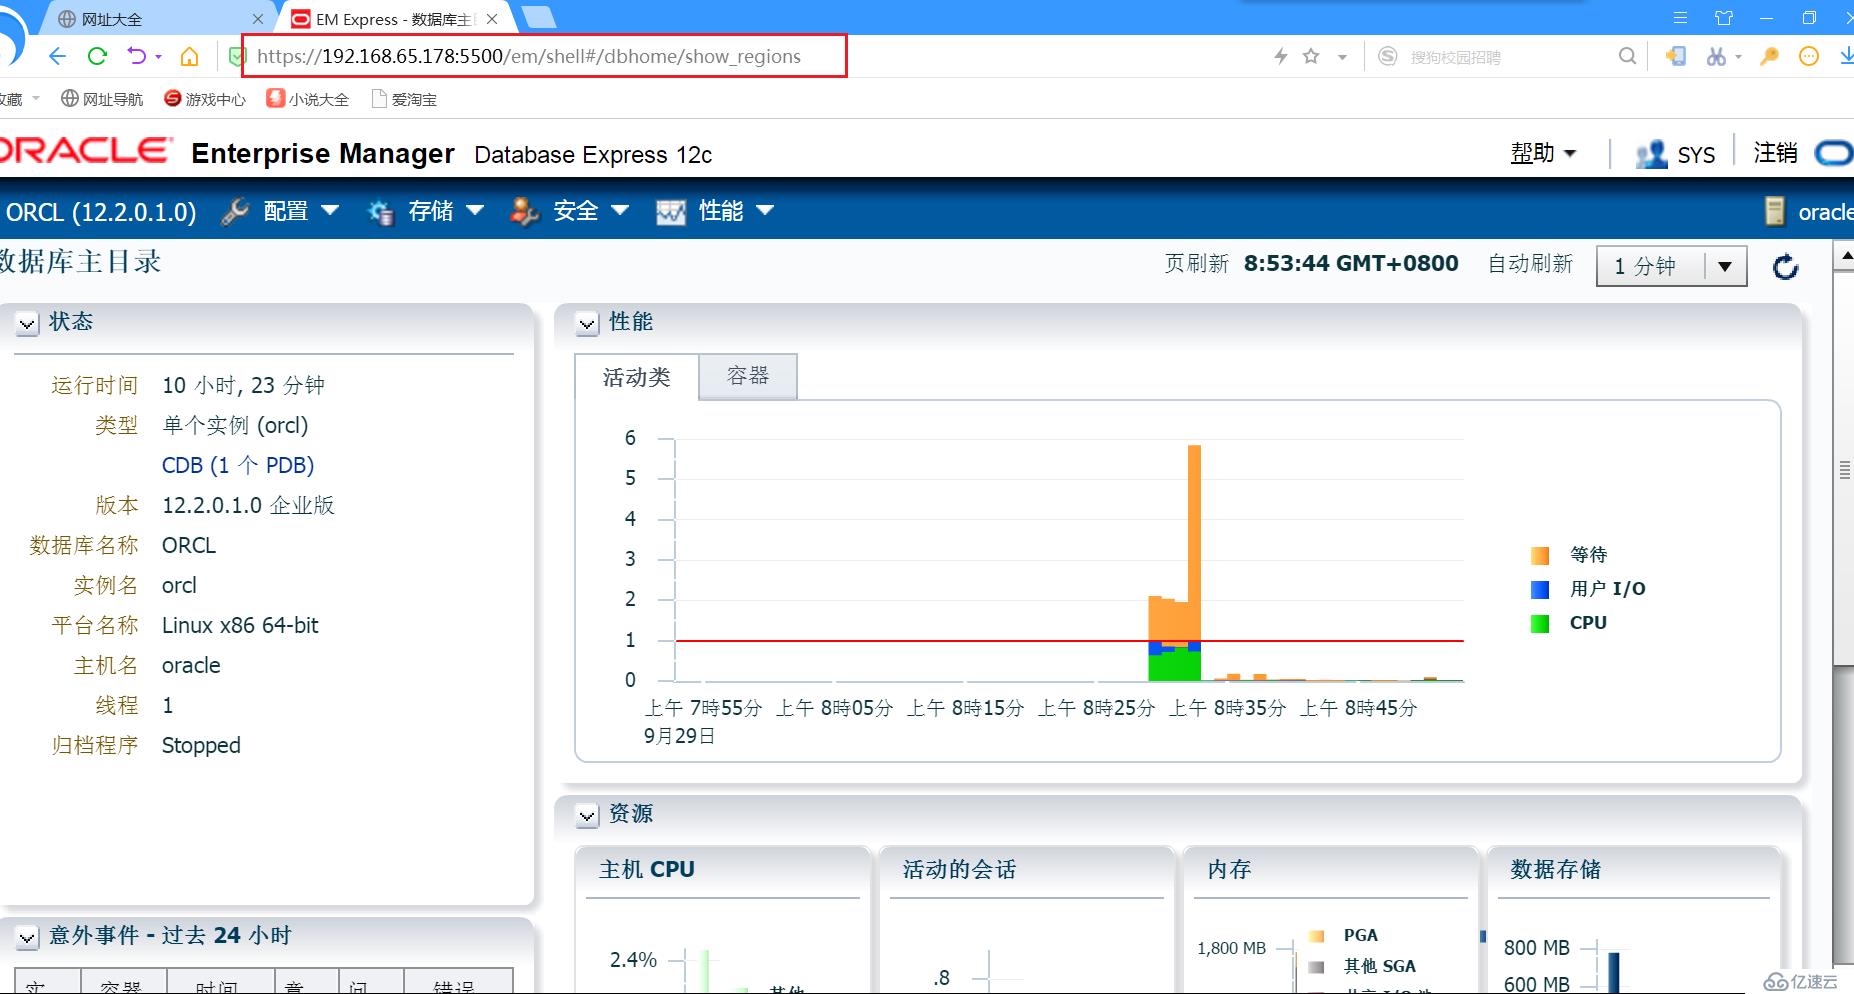Close the 网址大全 browser tab

point(257,18)
